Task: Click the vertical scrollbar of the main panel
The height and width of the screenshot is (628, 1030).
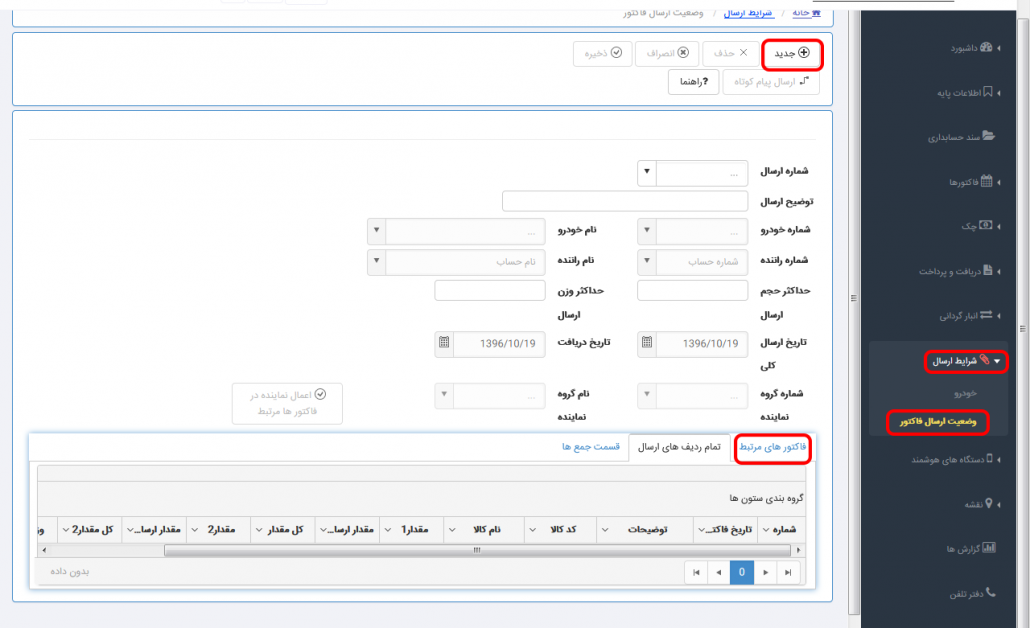Action: tap(853, 296)
